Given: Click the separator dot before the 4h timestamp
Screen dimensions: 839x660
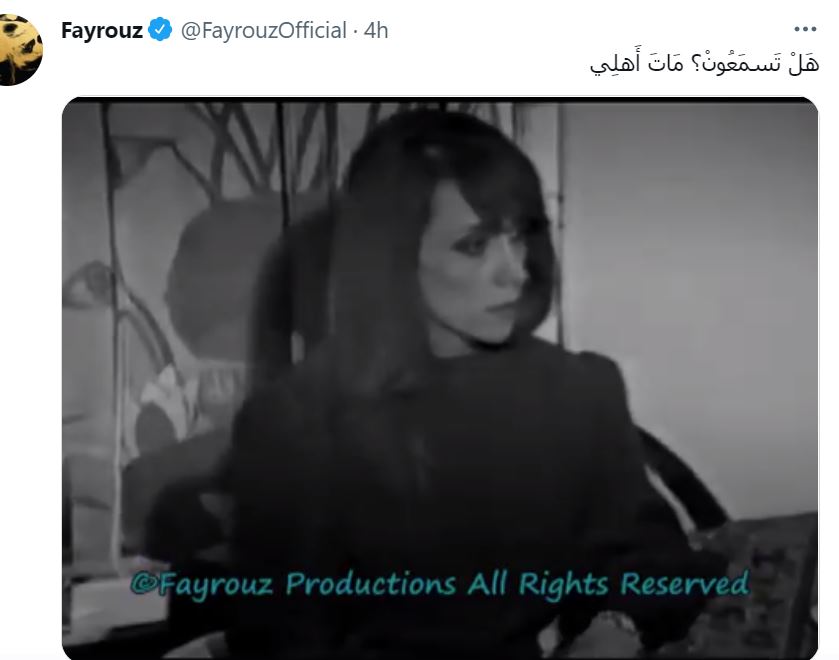Looking at the screenshot, I should point(355,31).
